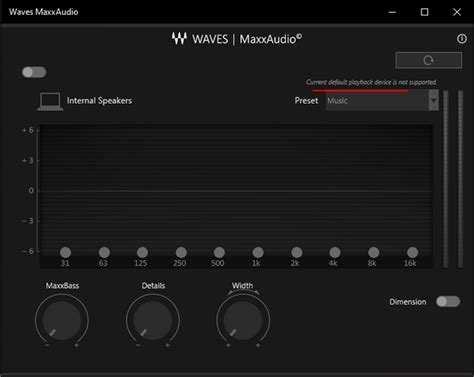Image resolution: width=474 pixels, height=377 pixels.
Task: Click the Internal Speakers laptop icon
Action: (50, 101)
